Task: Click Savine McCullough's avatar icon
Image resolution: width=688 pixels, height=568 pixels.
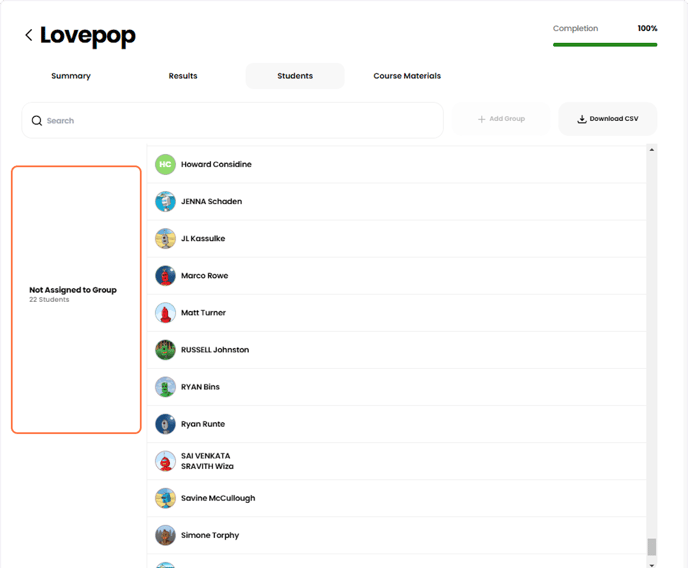Action: pos(165,498)
